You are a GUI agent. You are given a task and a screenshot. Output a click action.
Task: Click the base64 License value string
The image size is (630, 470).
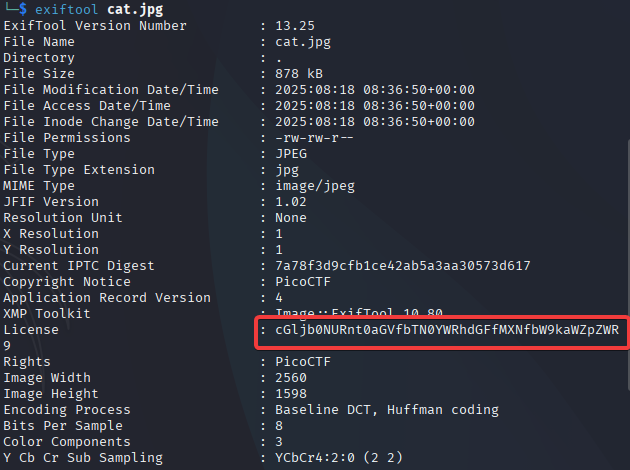coord(447,330)
